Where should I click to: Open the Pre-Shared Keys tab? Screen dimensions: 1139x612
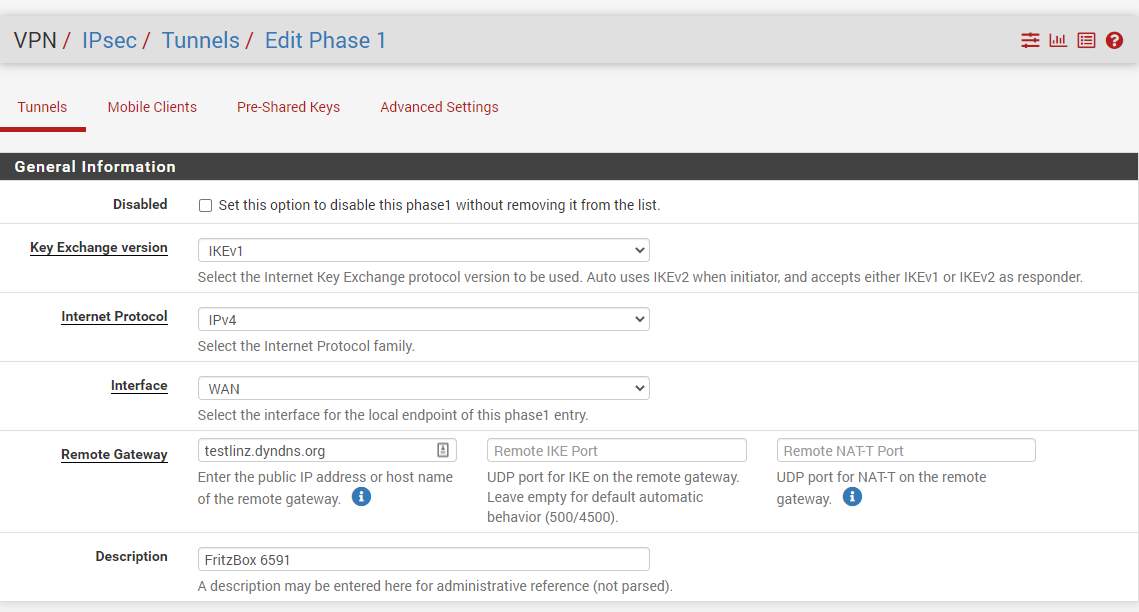288,107
